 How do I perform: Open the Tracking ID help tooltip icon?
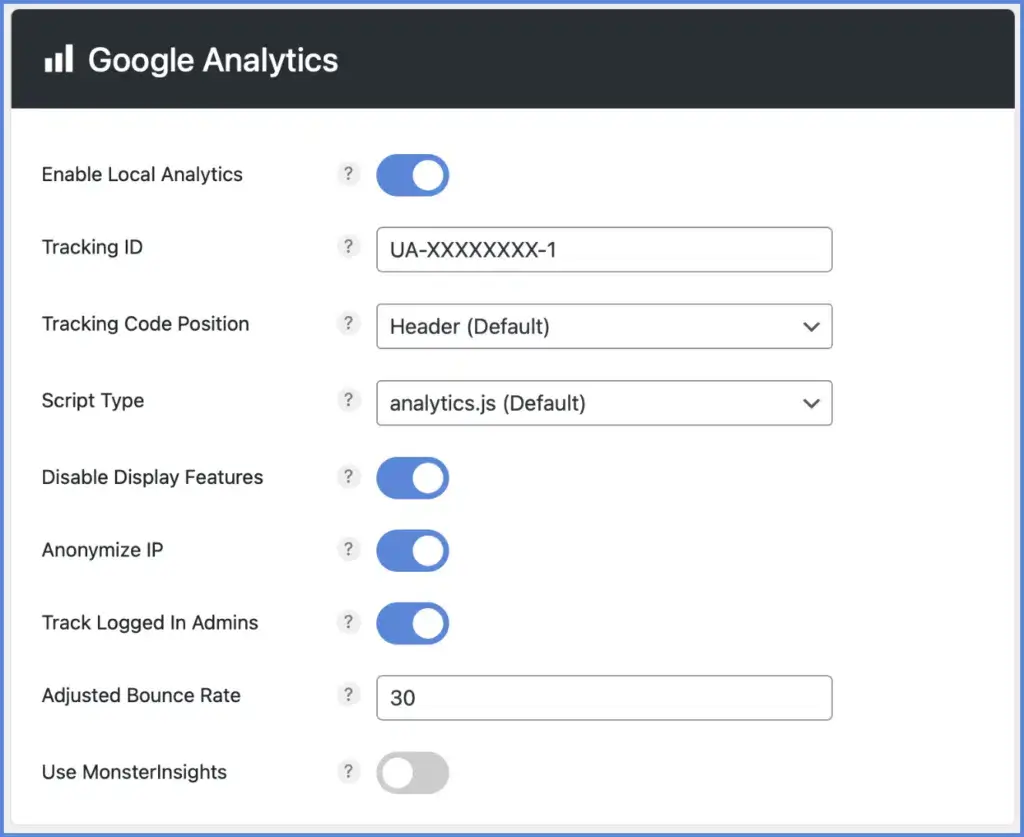(348, 247)
